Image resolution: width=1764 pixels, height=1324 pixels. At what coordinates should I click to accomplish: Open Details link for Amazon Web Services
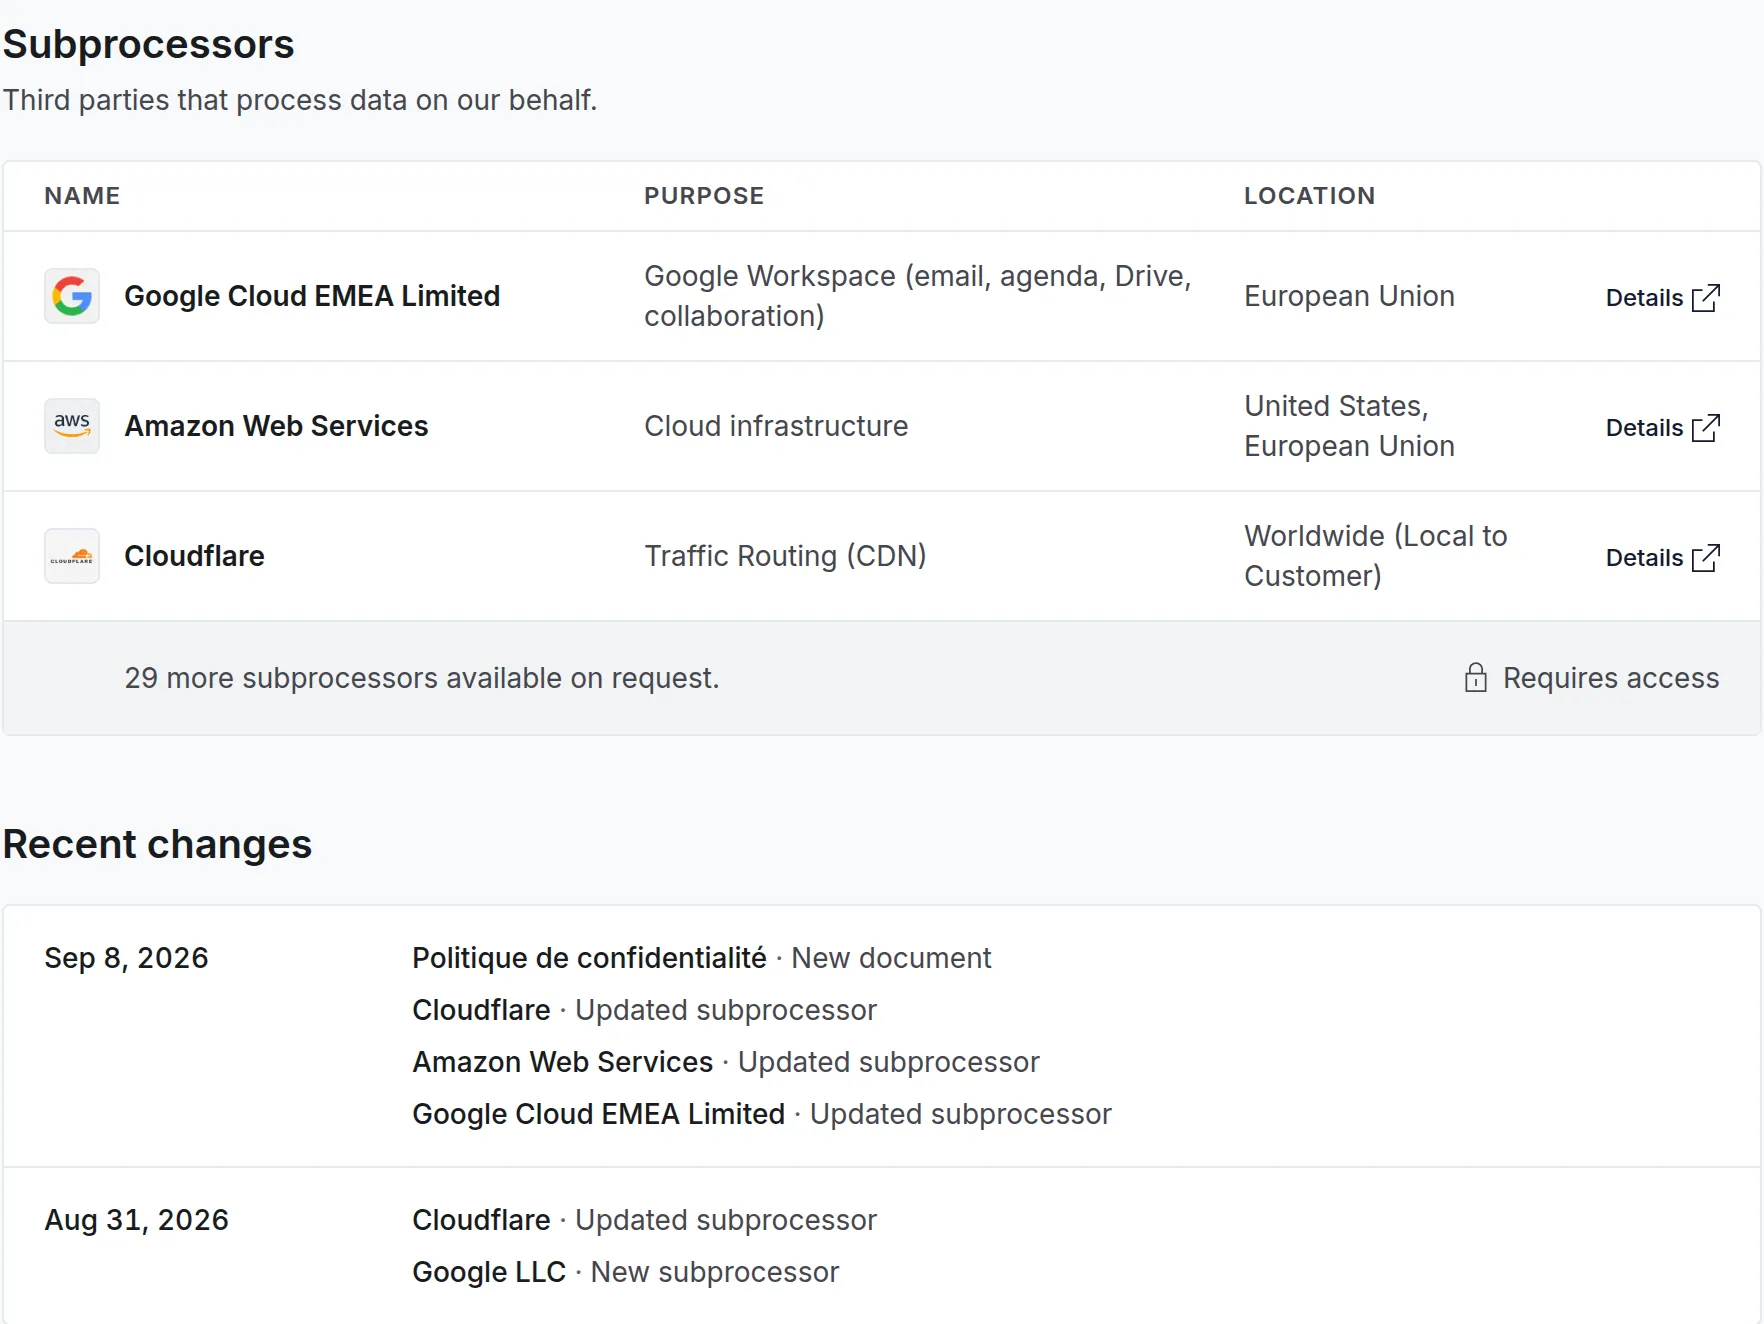pyautogui.click(x=1663, y=428)
